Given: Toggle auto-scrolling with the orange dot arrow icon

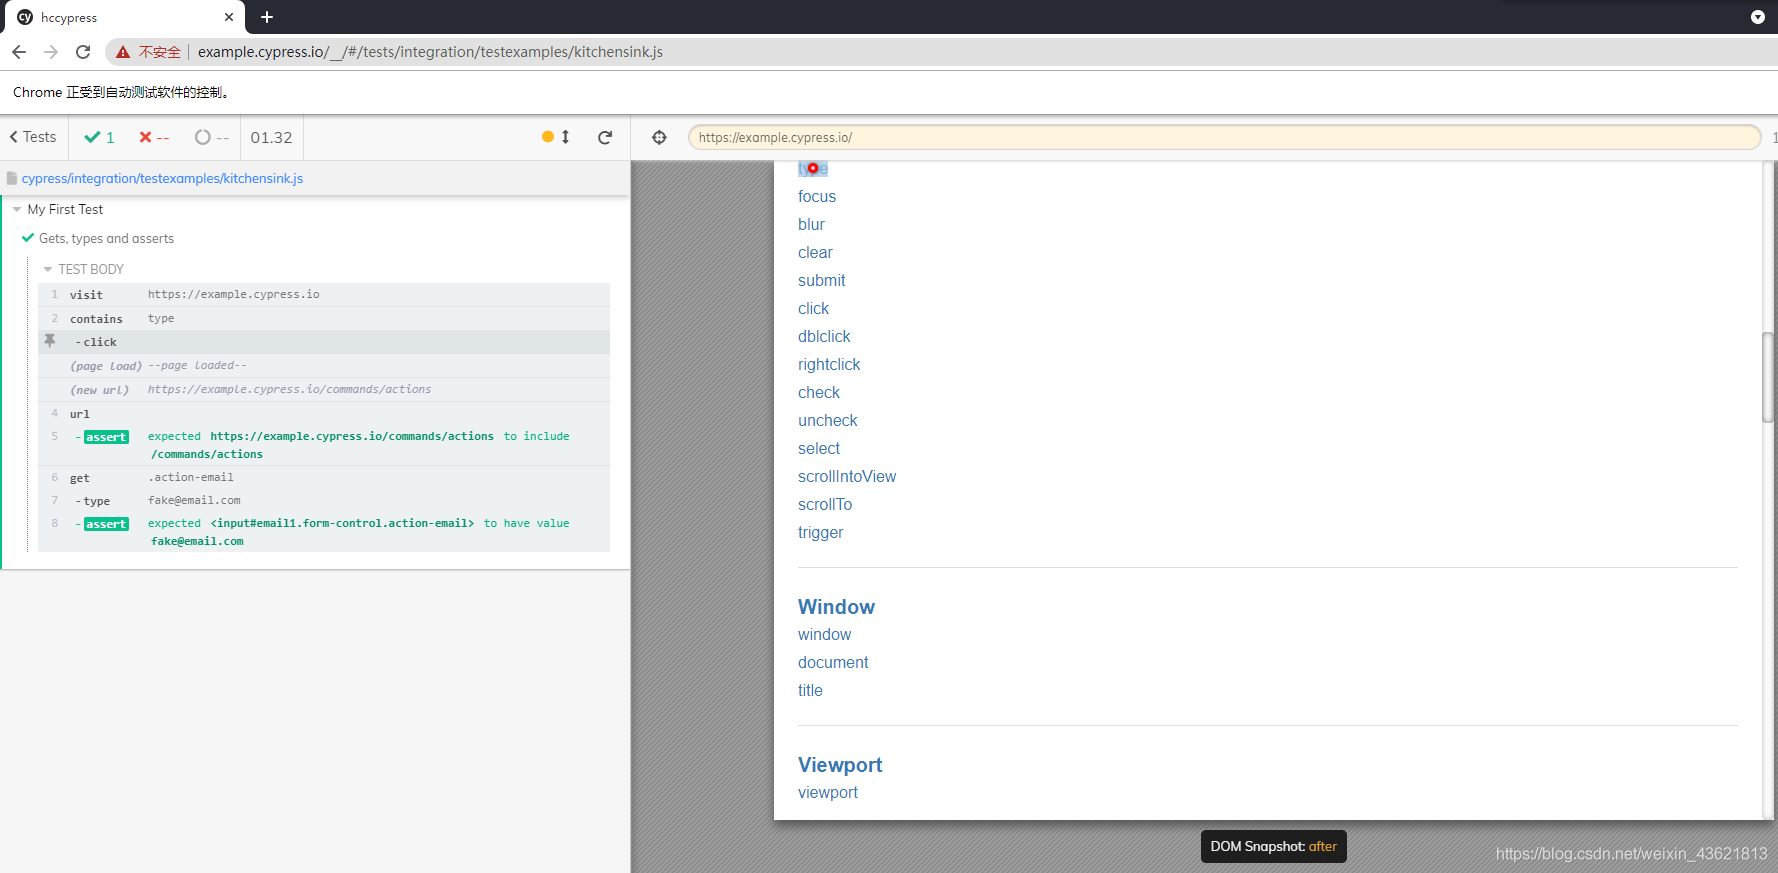Looking at the screenshot, I should coord(556,137).
